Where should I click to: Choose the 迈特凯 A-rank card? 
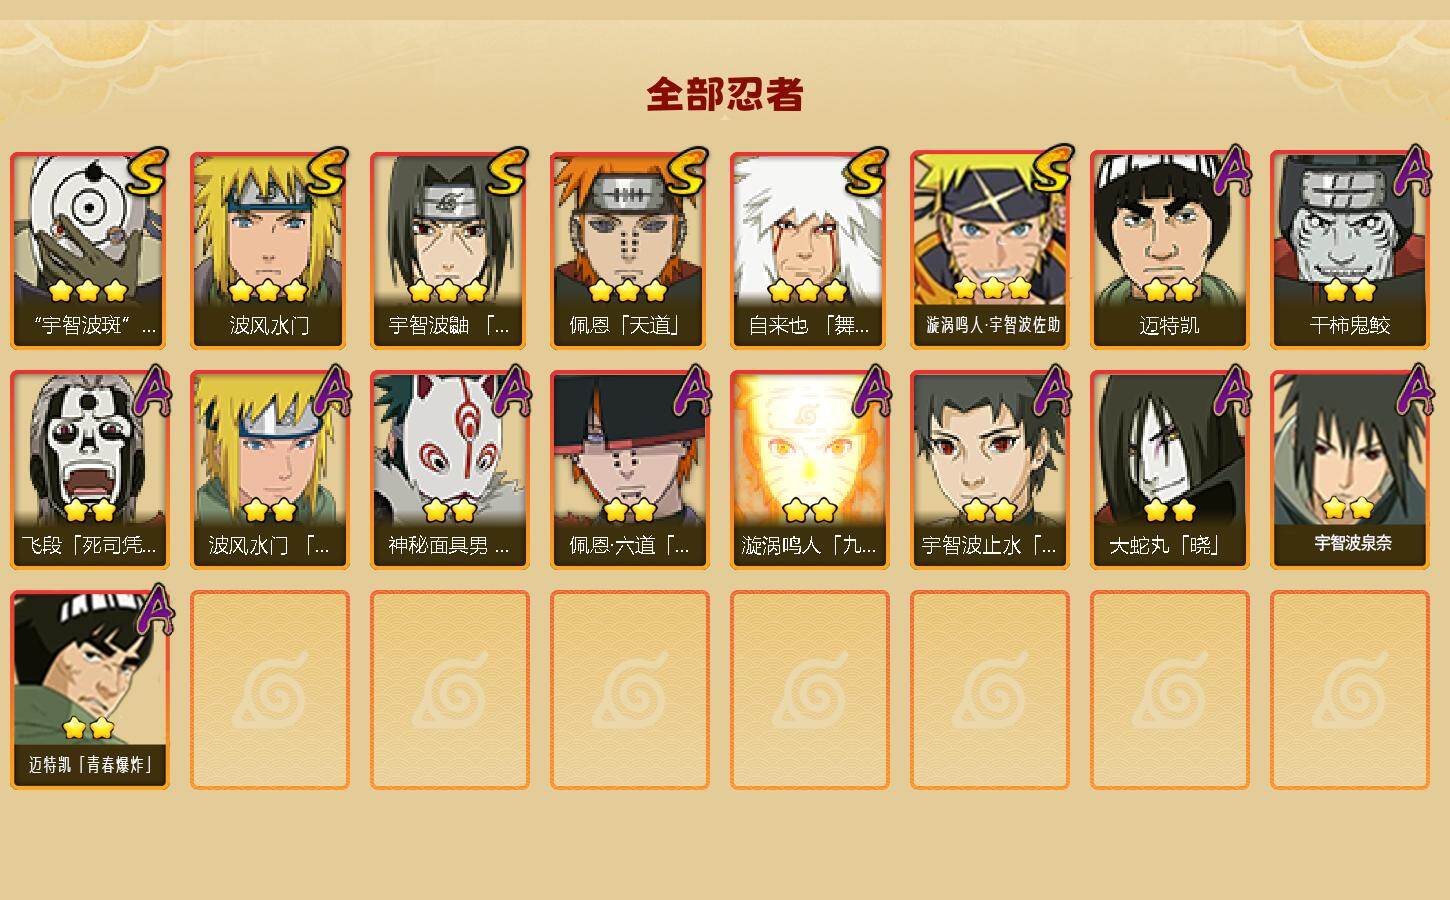tap(1170, 250)
